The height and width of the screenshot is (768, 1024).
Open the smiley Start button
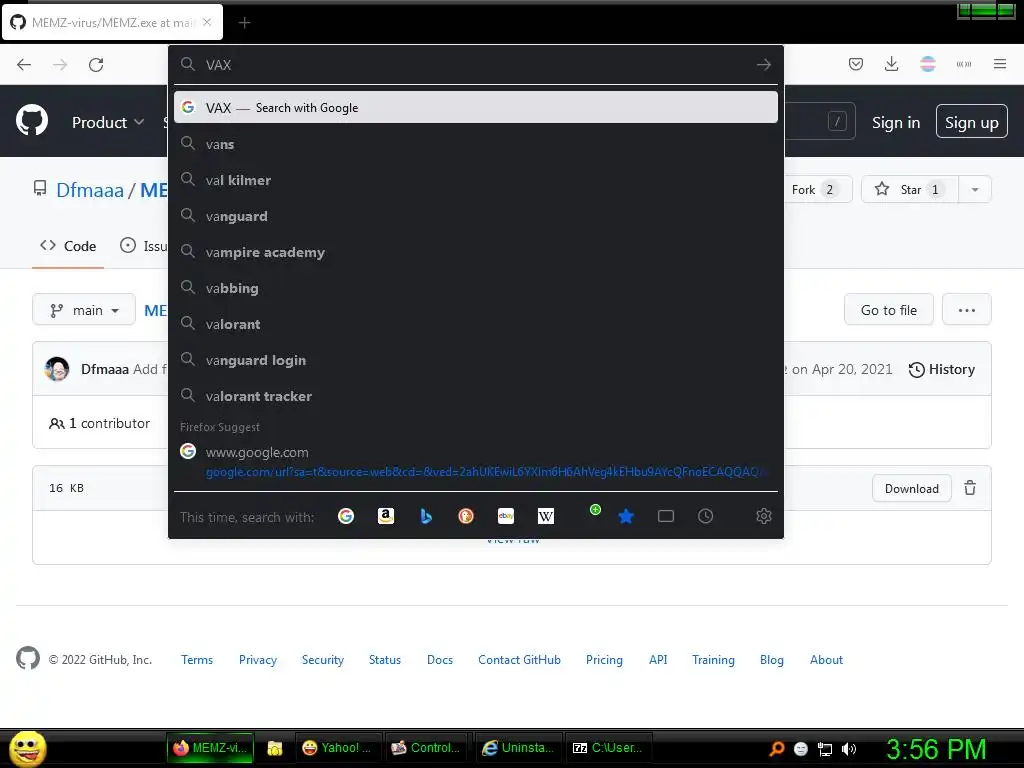click(x=27, y=748)
